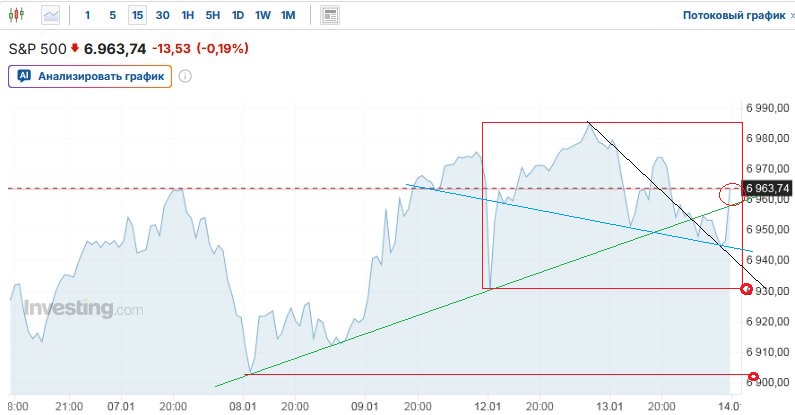Choose the 1H timeframe
The height and width of the screenshot is (415, 795).
tap(188, 16)
